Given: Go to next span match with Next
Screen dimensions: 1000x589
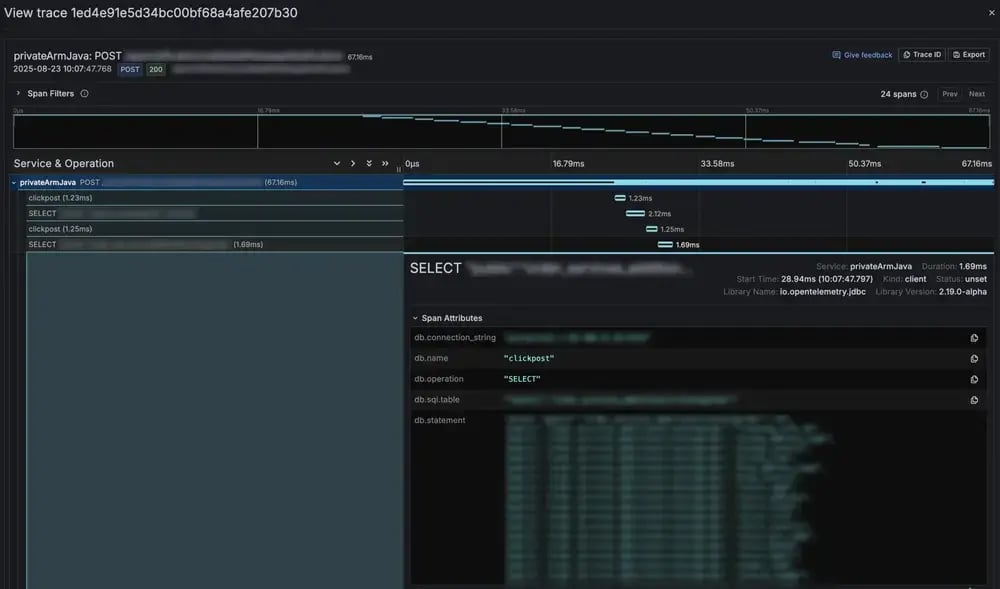Looking at the screenshot, I should click(976, 94).
